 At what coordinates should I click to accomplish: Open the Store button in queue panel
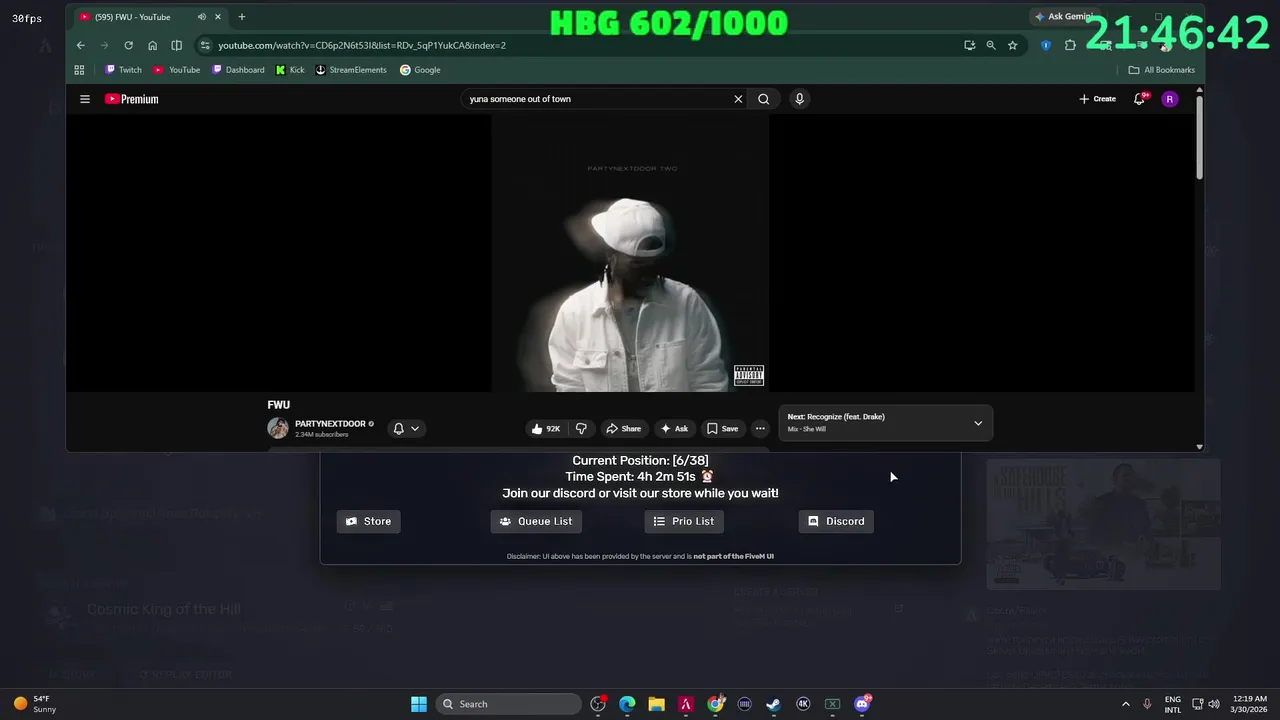(369, 521)
